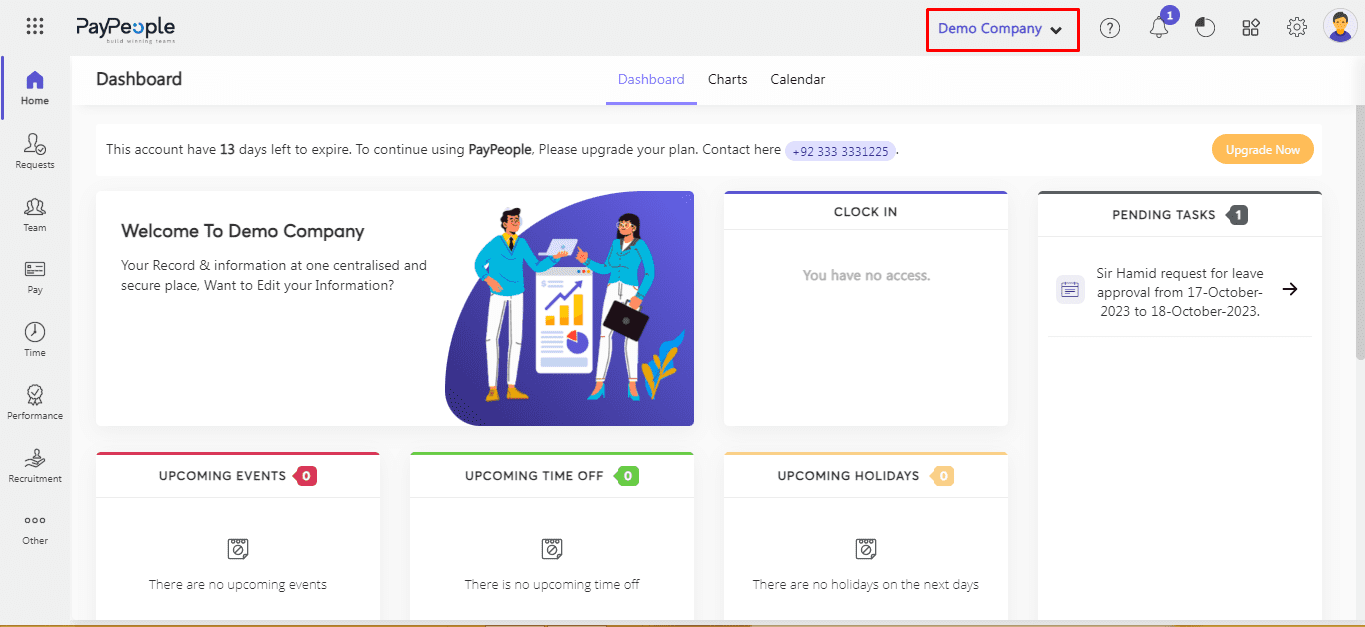This screenshot has width=1365, height=627.
Task: Switch to the Calendar tab
Action: click(797, 79)
